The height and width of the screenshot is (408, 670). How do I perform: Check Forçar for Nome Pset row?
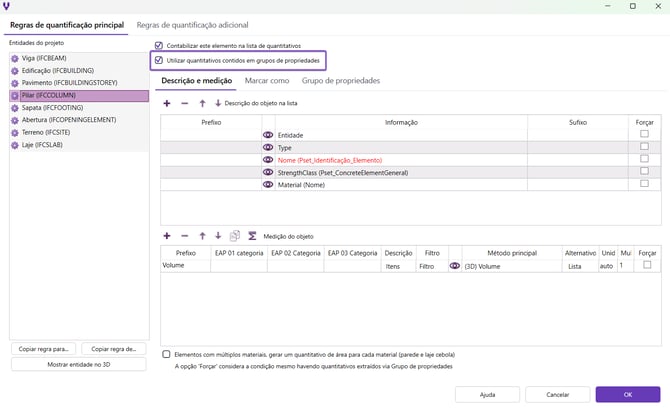pyautogui.click(x=644, y=159)
